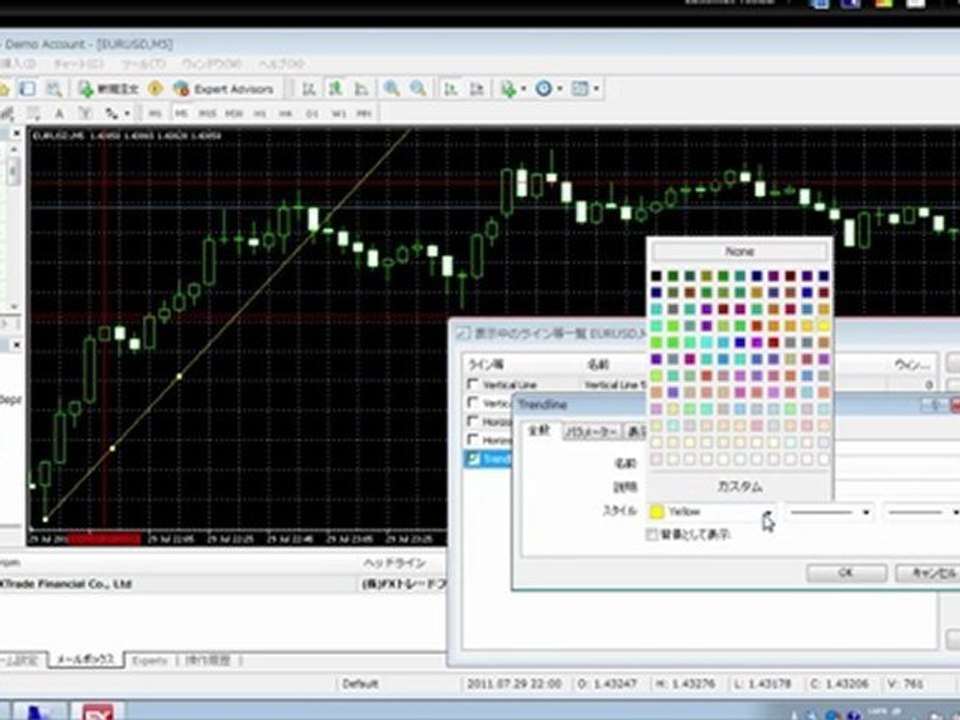Open the New Order (新規注文) button
This screenshot has height=720, width=960.
point(110,89)
